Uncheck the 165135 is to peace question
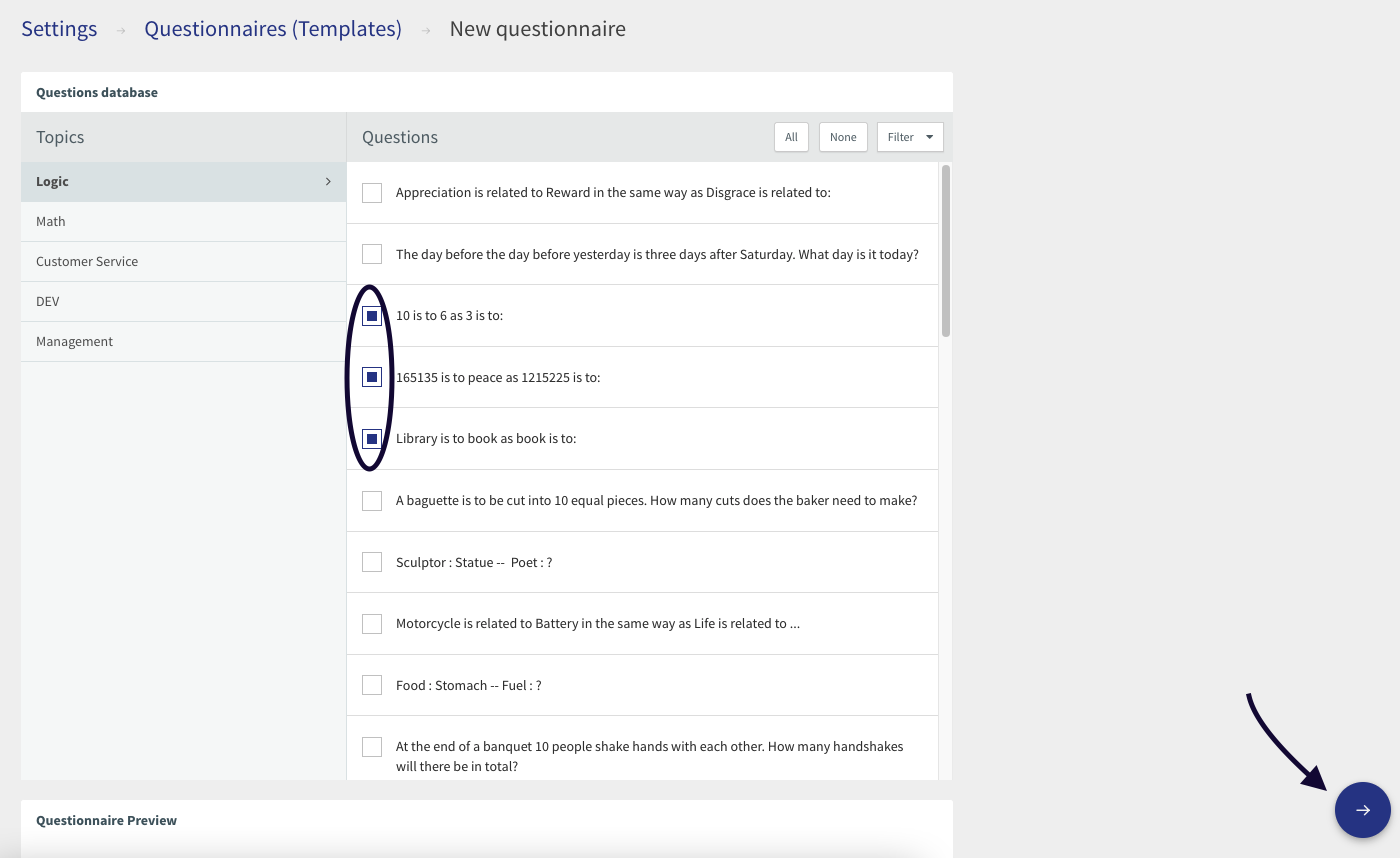 (x=372, y=377)
